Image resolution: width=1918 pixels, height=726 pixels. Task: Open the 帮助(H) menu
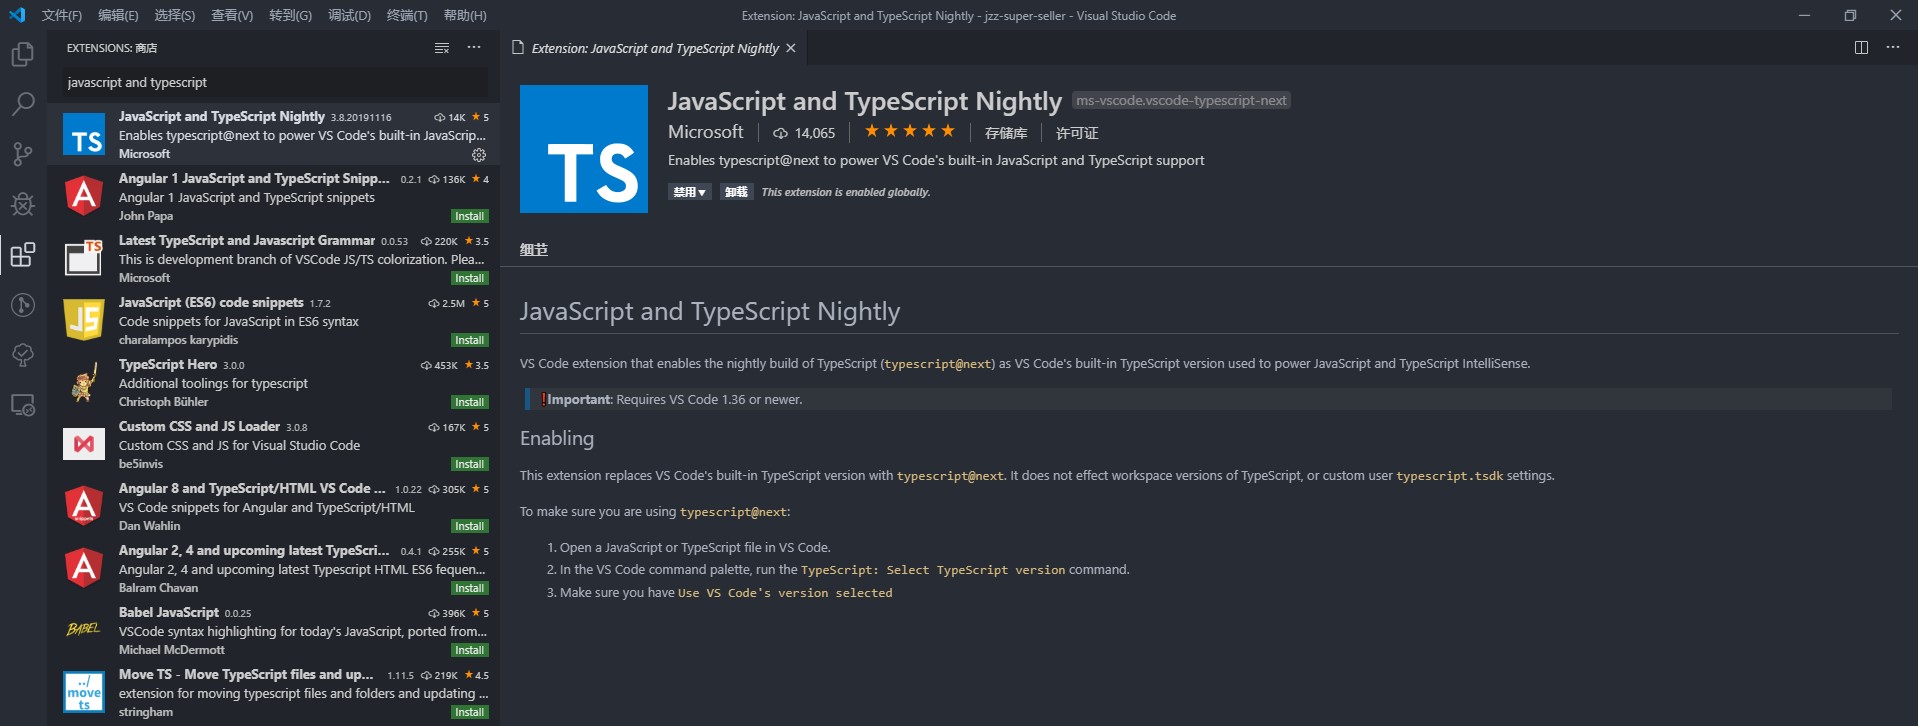pyautogui.click(x=465, y=15)
